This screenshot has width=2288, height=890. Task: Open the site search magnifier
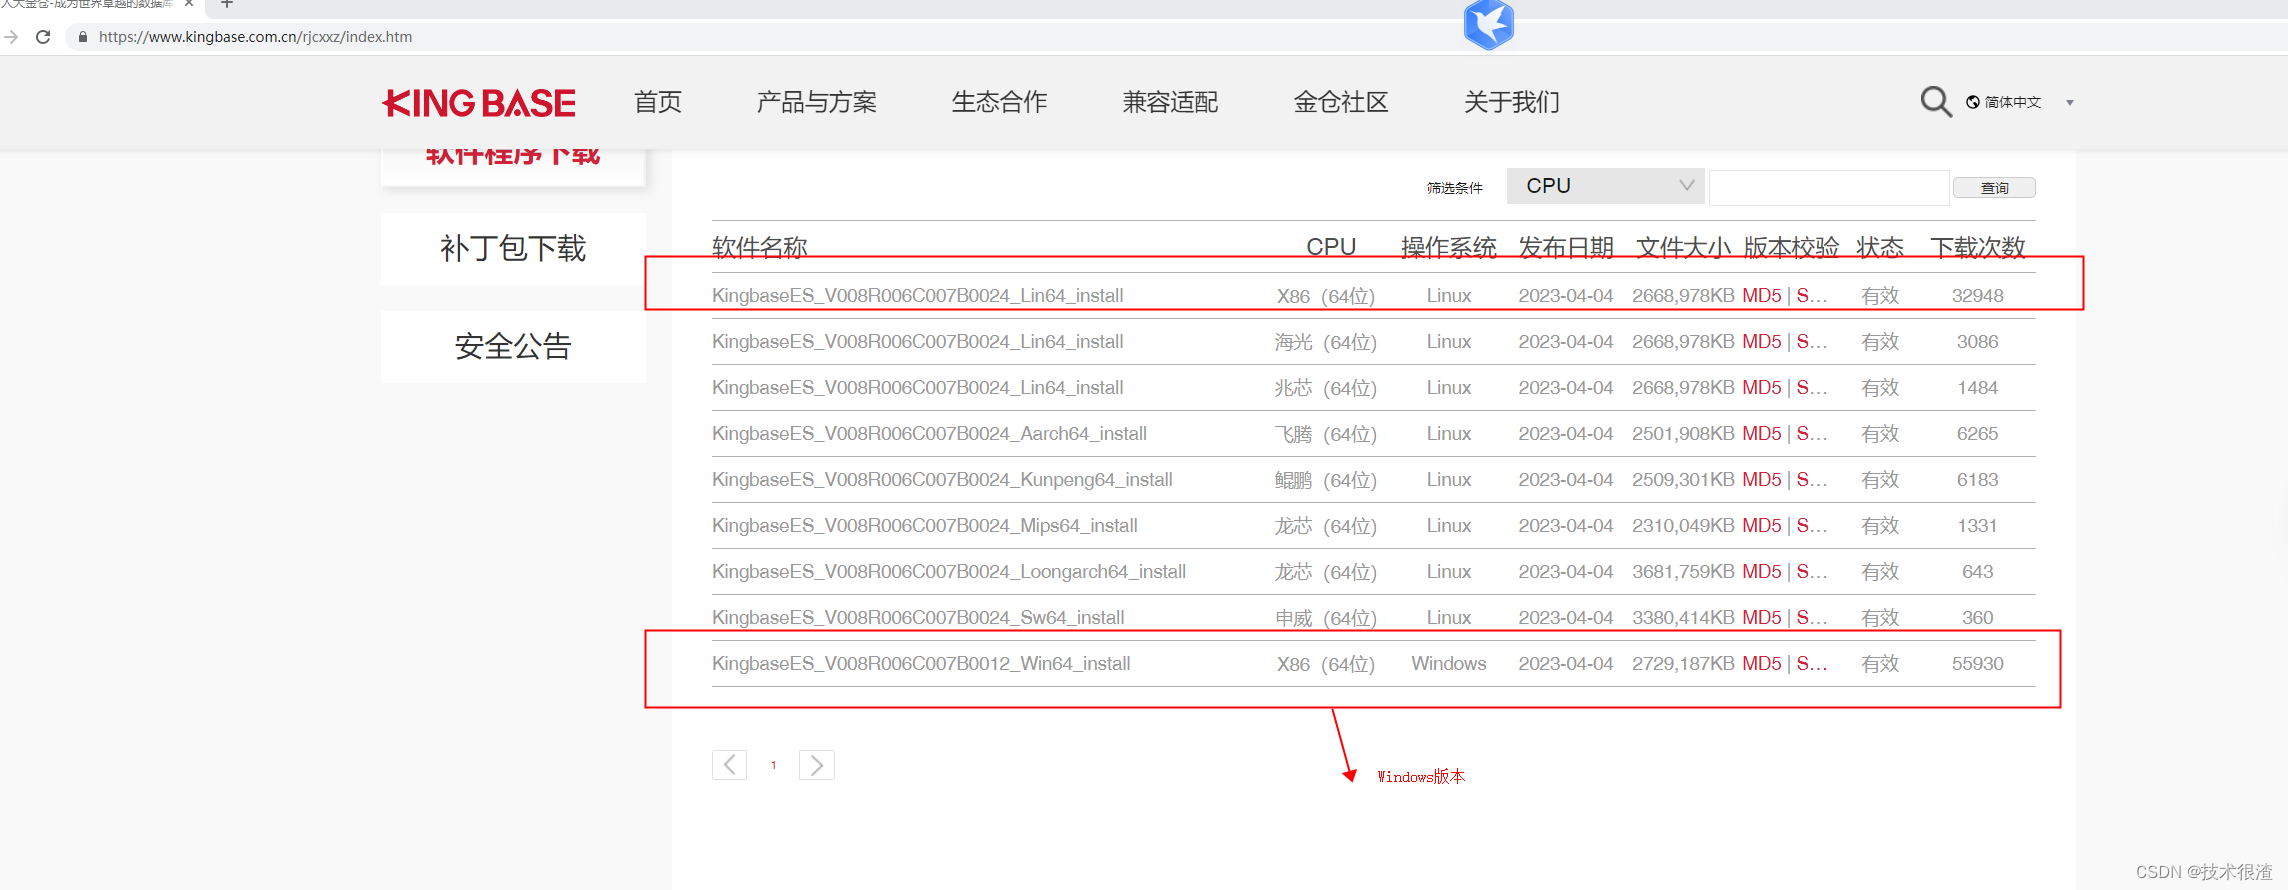[x=1935, y=102]
